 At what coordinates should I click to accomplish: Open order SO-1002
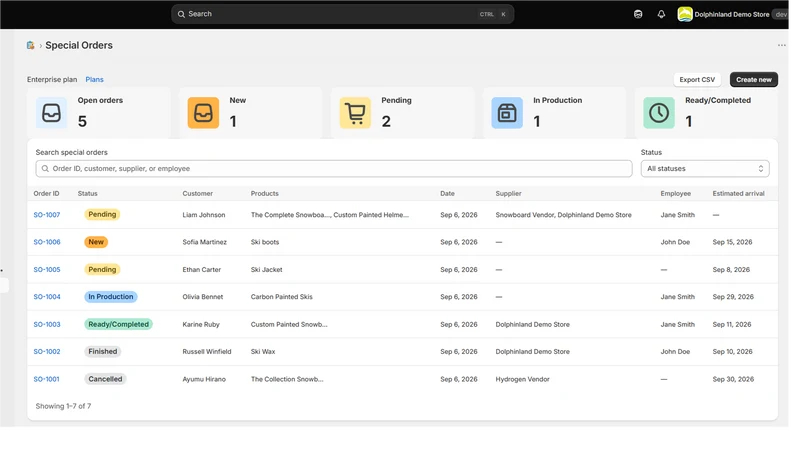point(47,352)
